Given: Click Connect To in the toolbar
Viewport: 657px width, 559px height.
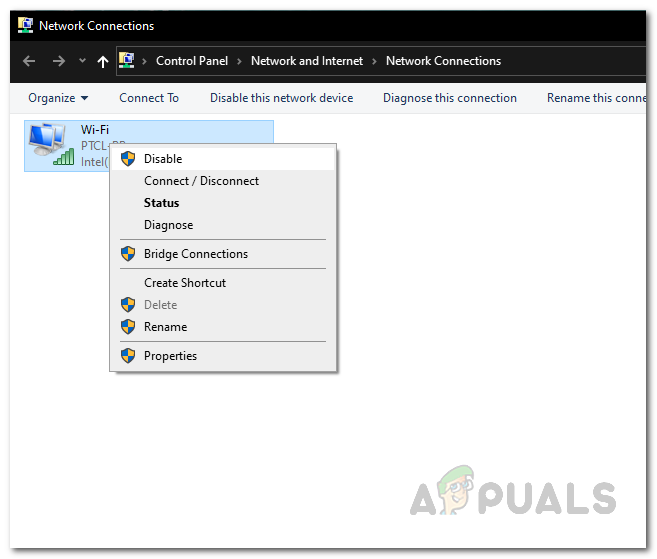Looking at the screenshot, I should pyautogui.click(x=149, y=98).
